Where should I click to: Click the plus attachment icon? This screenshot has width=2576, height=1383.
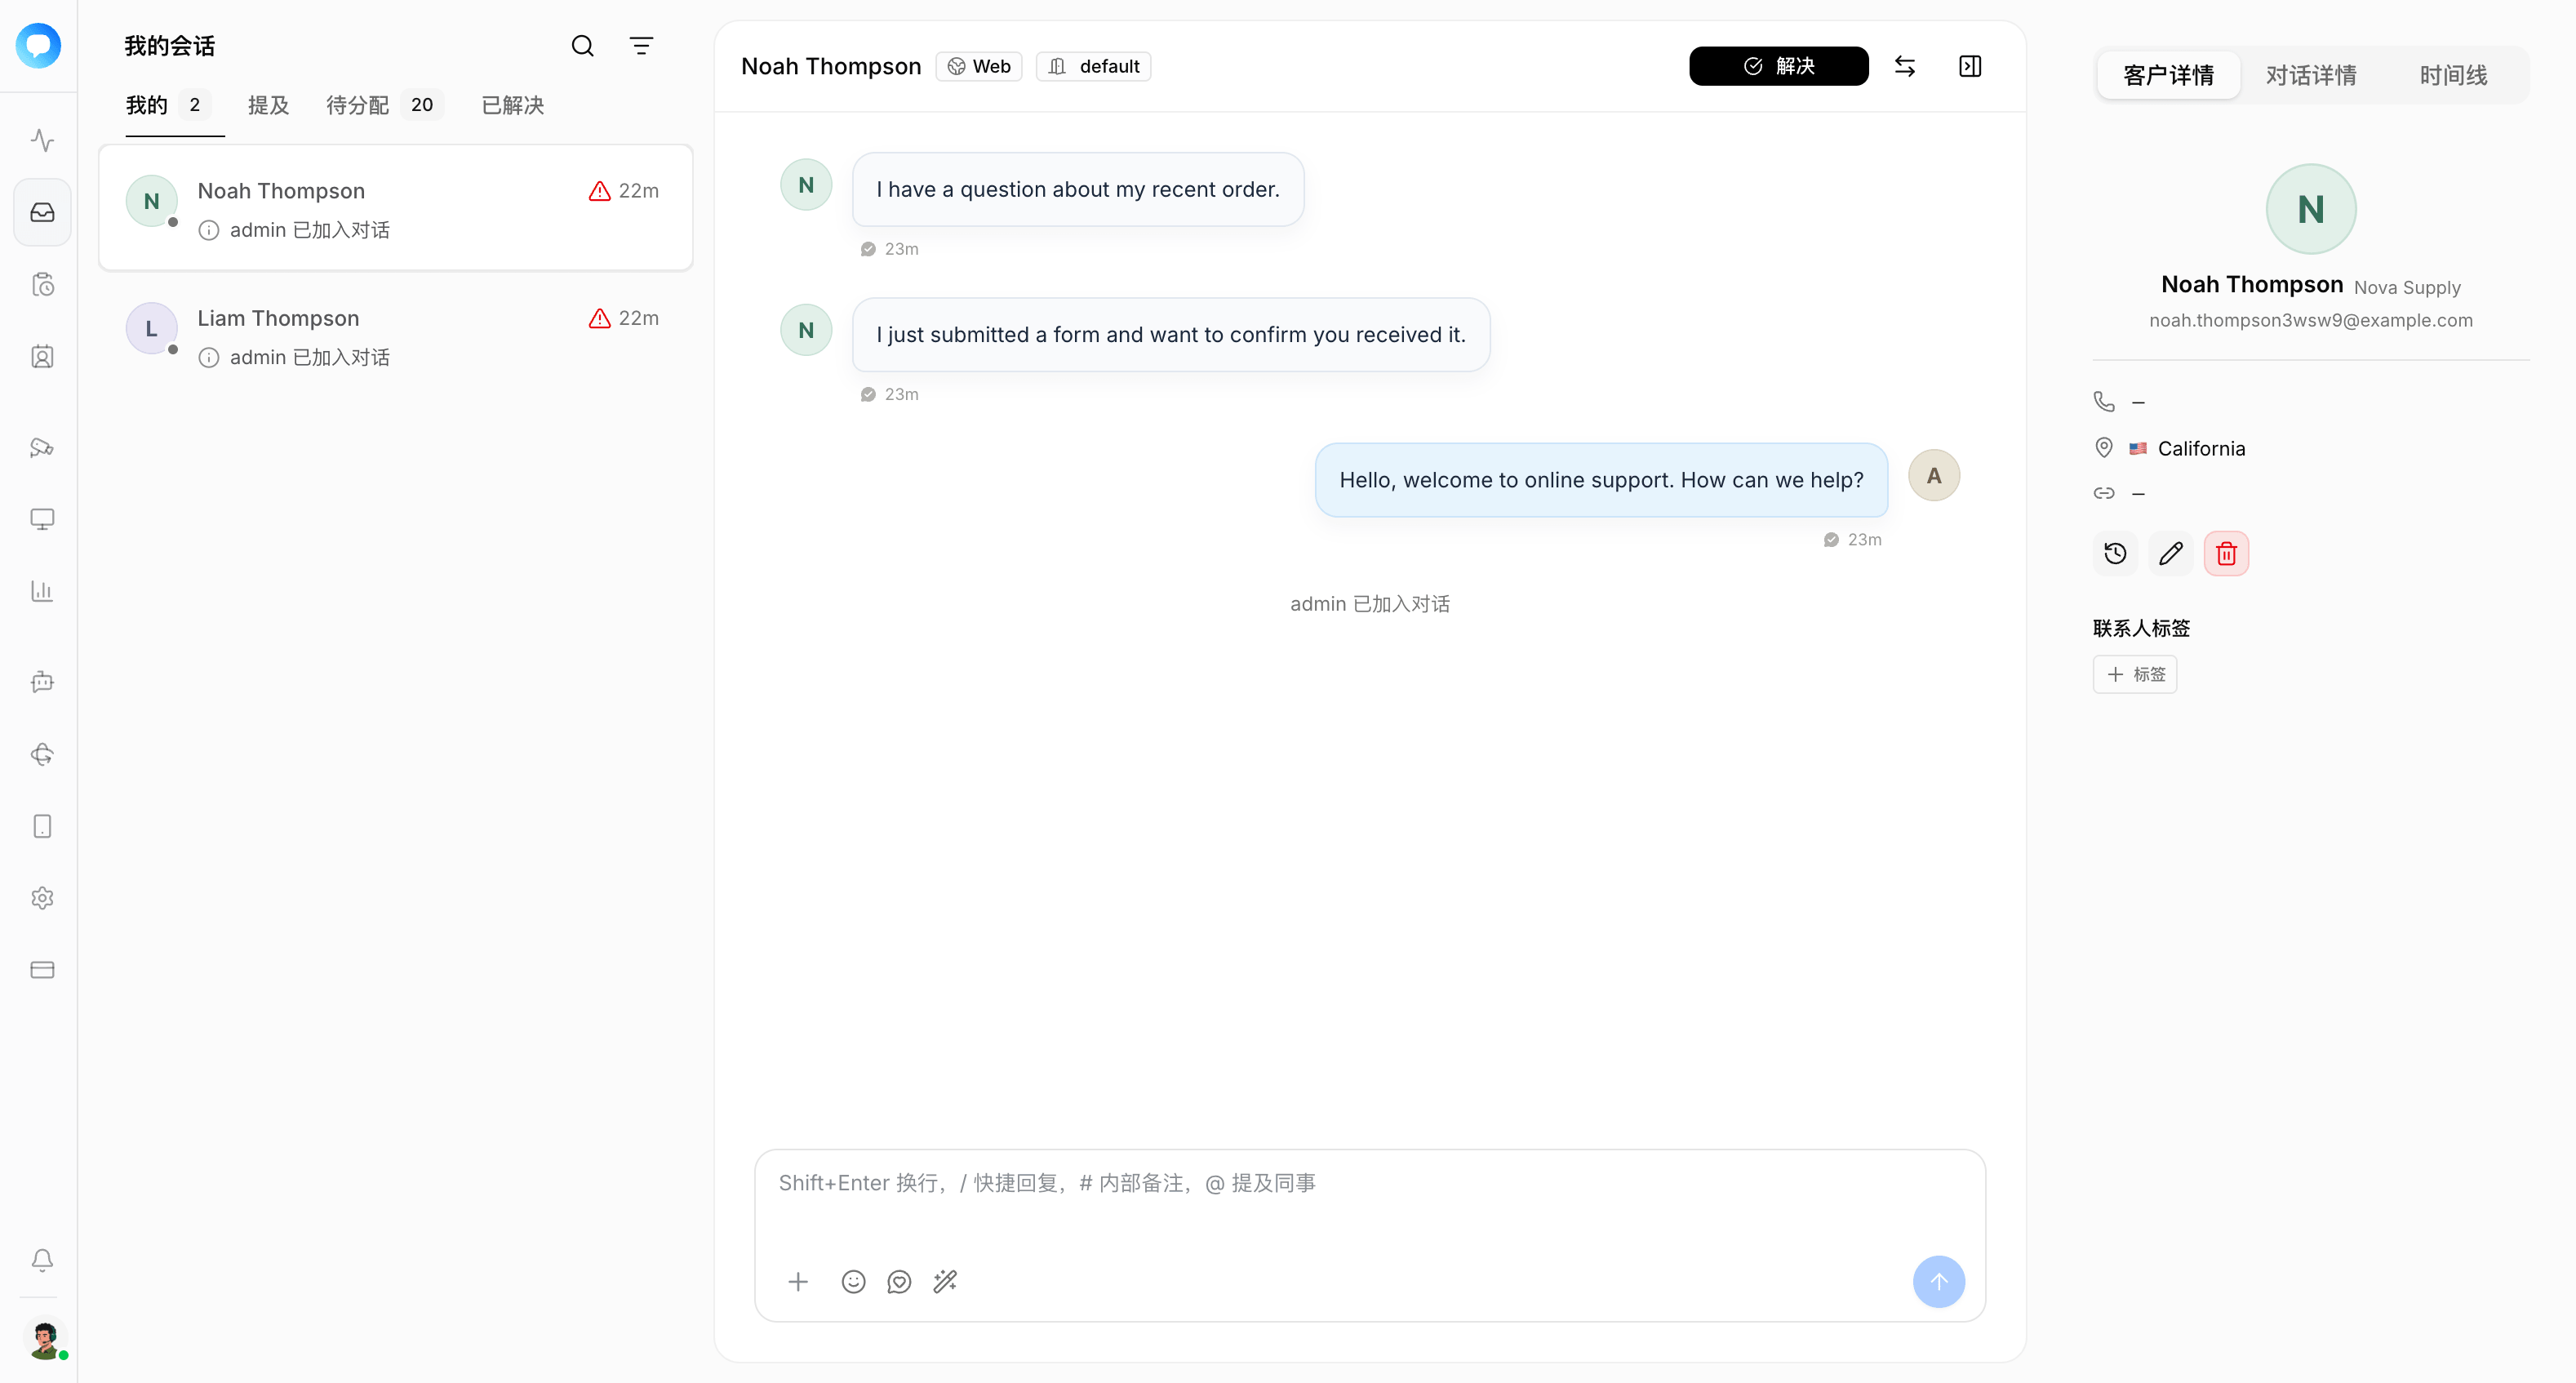click(797, 1281)
